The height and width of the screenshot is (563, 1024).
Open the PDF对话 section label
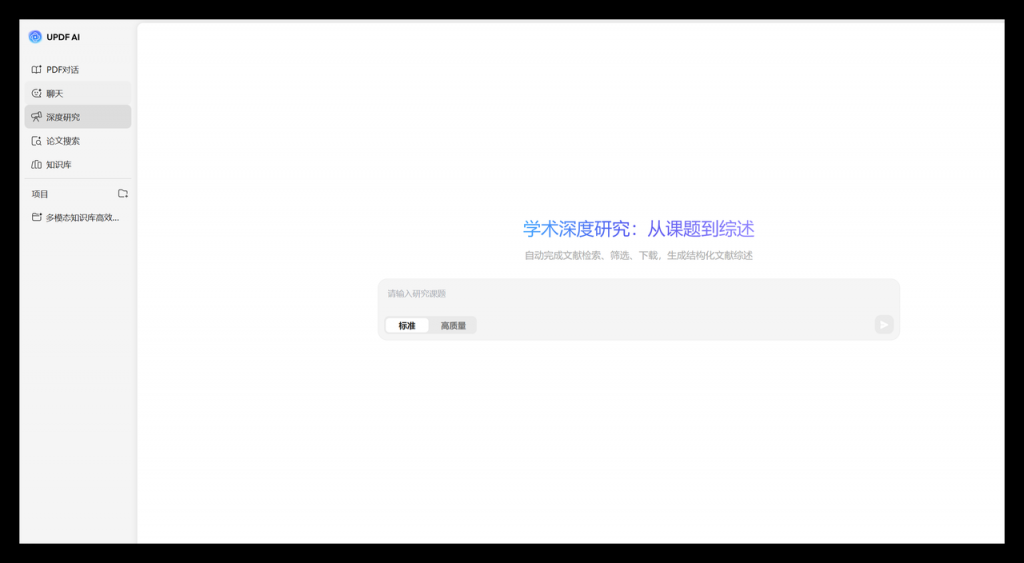63,70
